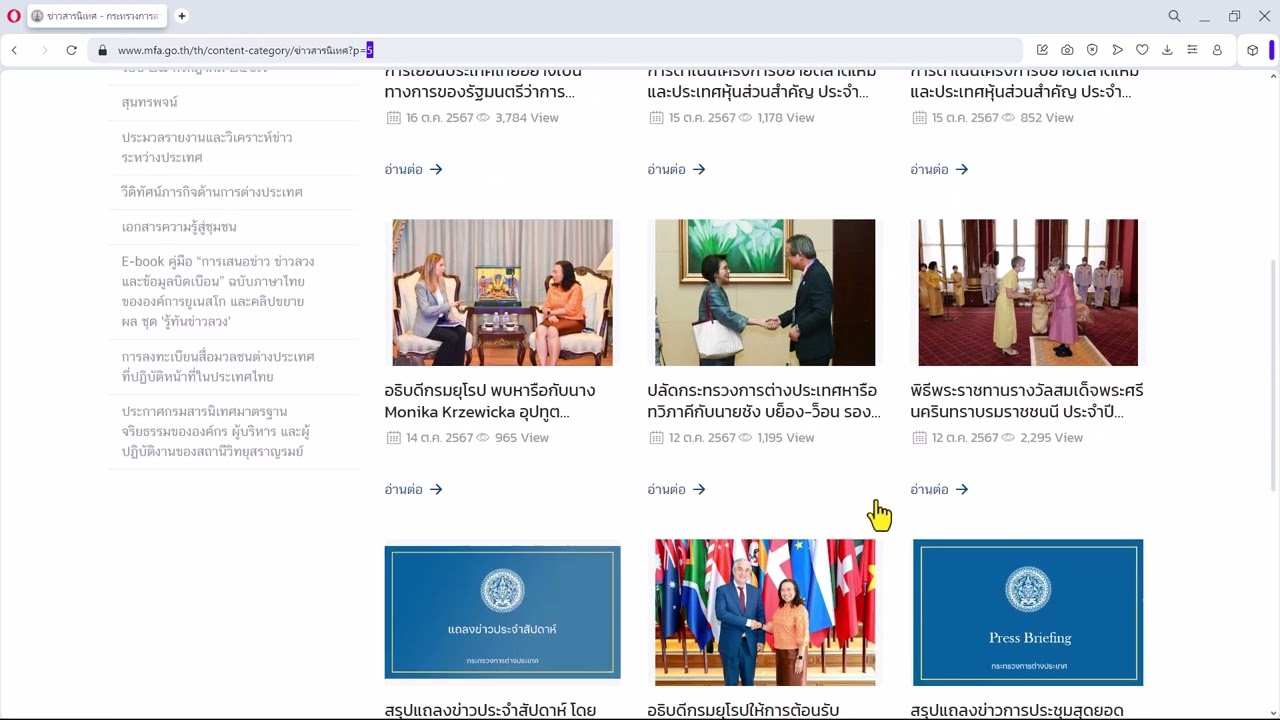Open thumbnail of royal award ceremony
The width and height of the screenshot is (1280, 720).
pyautogui.click(x=1028, y=292)
